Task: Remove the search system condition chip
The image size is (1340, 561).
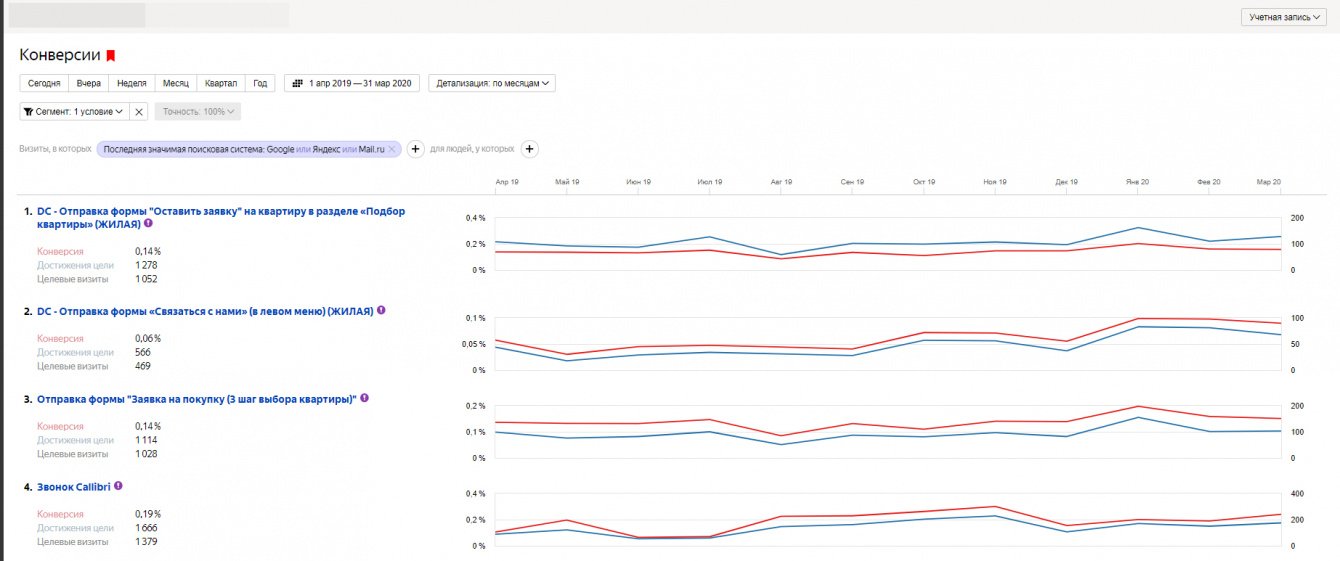Action: (393, 149)
